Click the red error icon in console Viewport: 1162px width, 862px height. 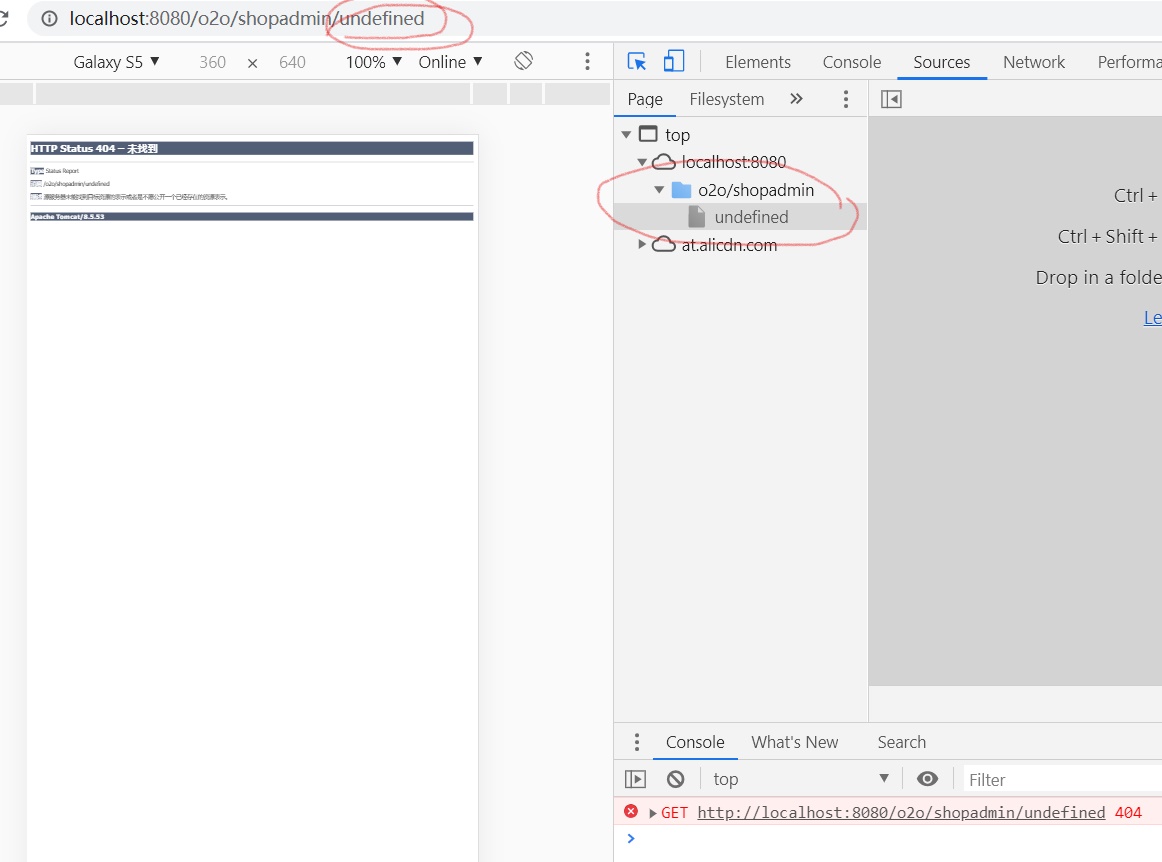[x=631, y=812]
